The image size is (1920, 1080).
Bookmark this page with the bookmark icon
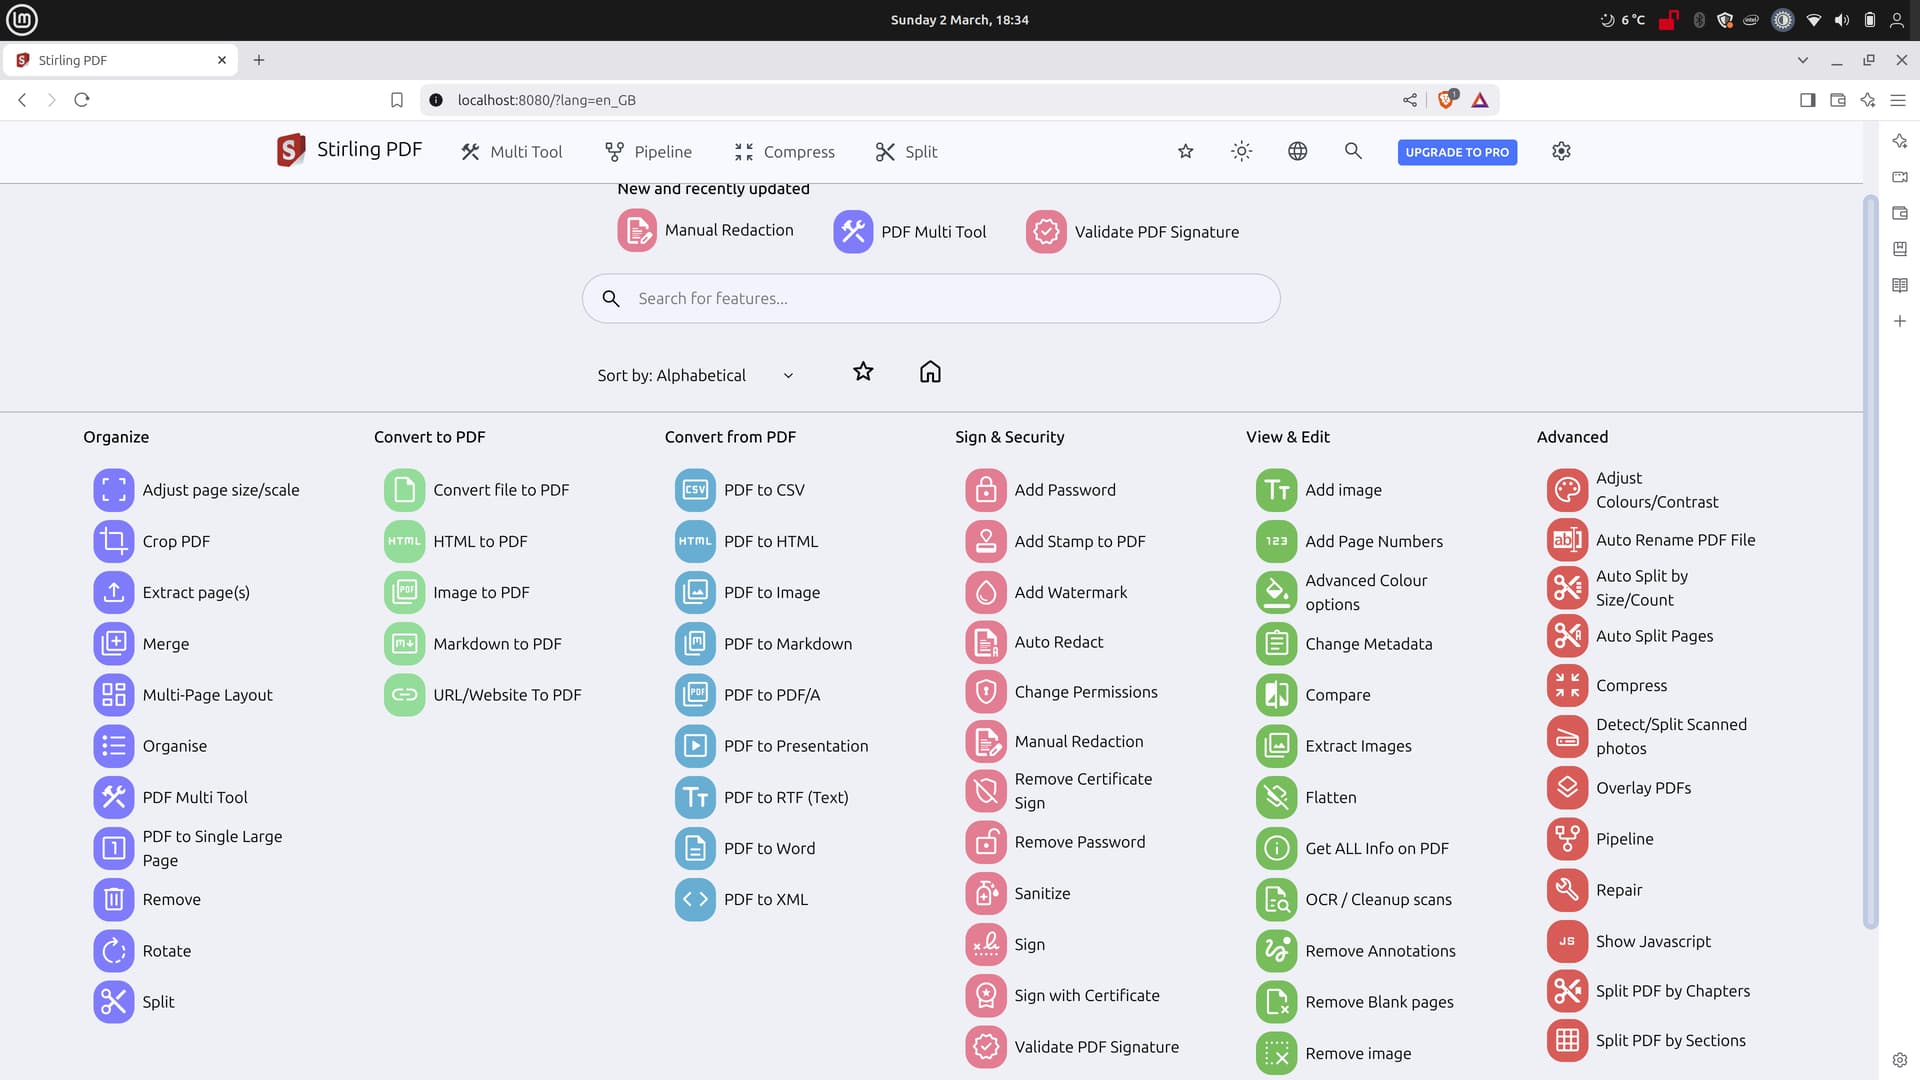click(x=397, y=100)
